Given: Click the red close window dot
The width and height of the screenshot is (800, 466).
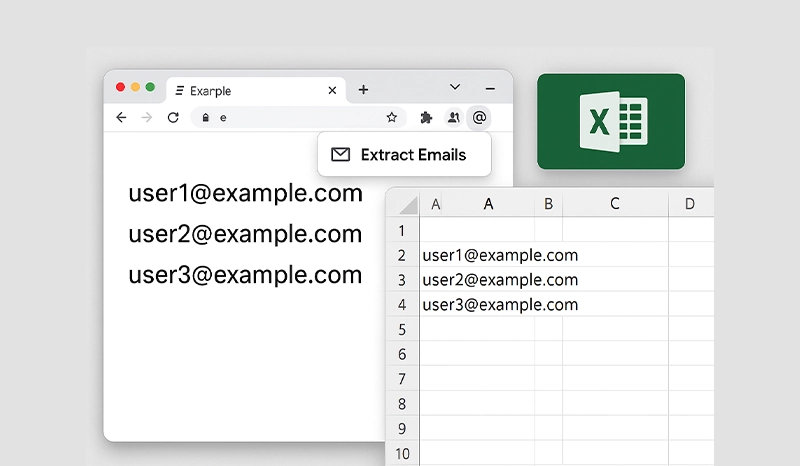Looking at the screenshot, I should 120,87.
